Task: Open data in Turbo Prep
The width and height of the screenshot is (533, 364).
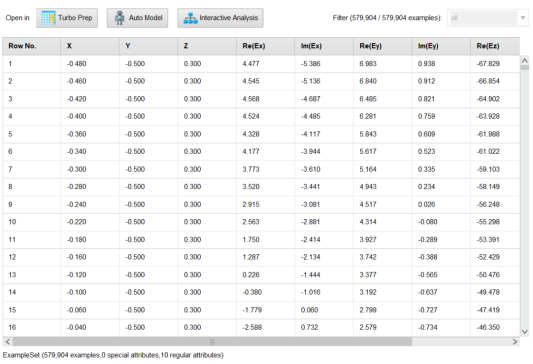Action: click(x=67, y=18)
